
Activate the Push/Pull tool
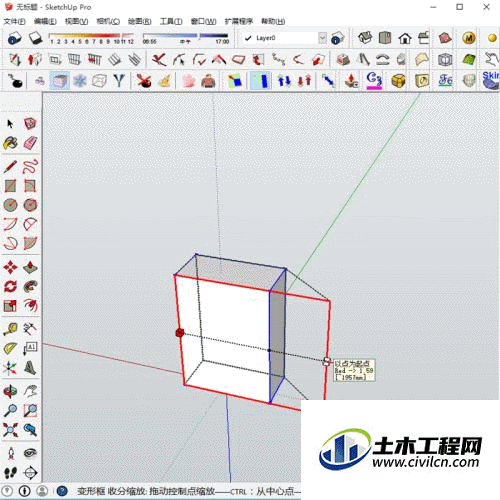click(x=30, y=267)
